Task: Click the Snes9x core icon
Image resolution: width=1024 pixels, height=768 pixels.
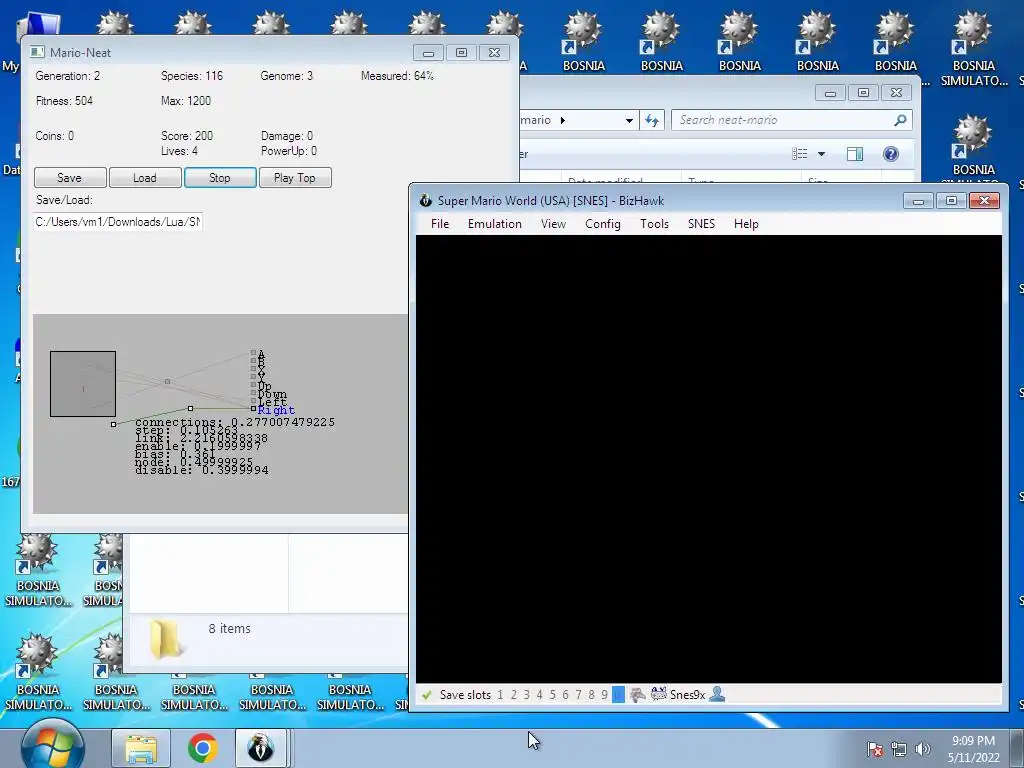Action: [x=658, y=694]
